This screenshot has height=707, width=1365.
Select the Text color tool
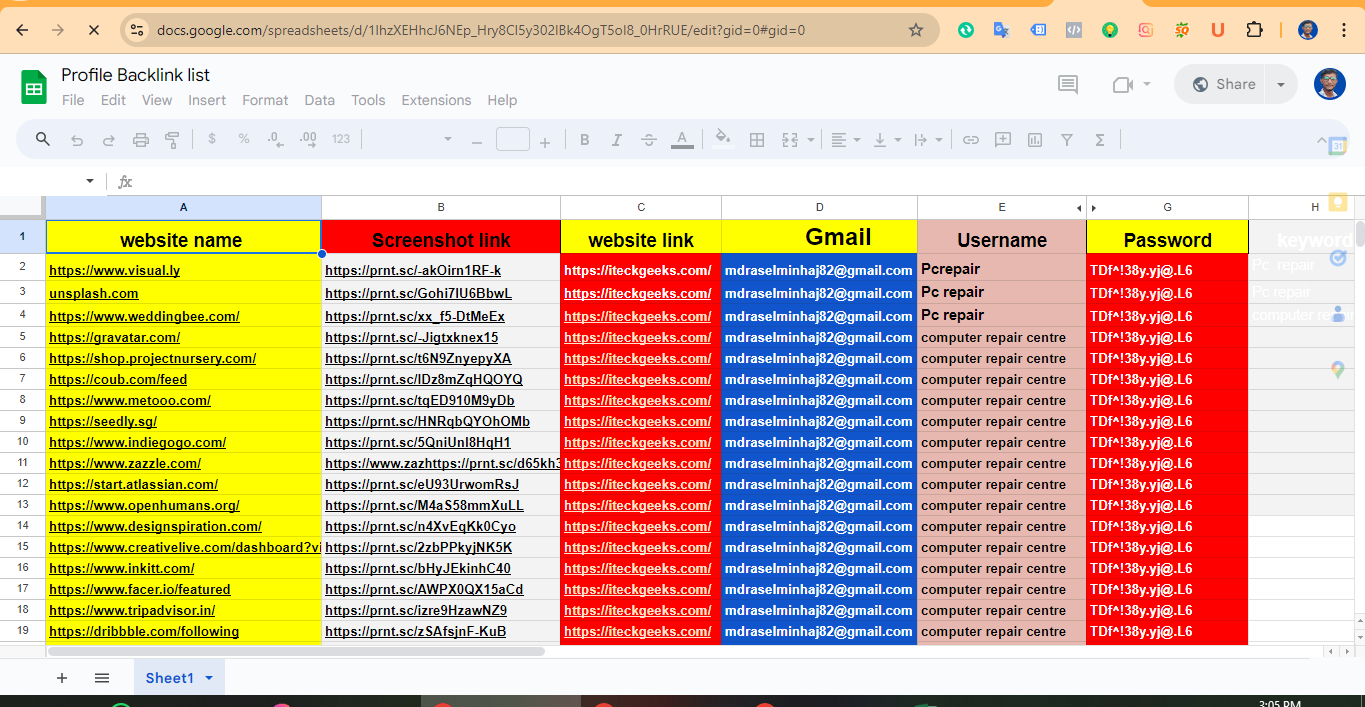point(682,139)
